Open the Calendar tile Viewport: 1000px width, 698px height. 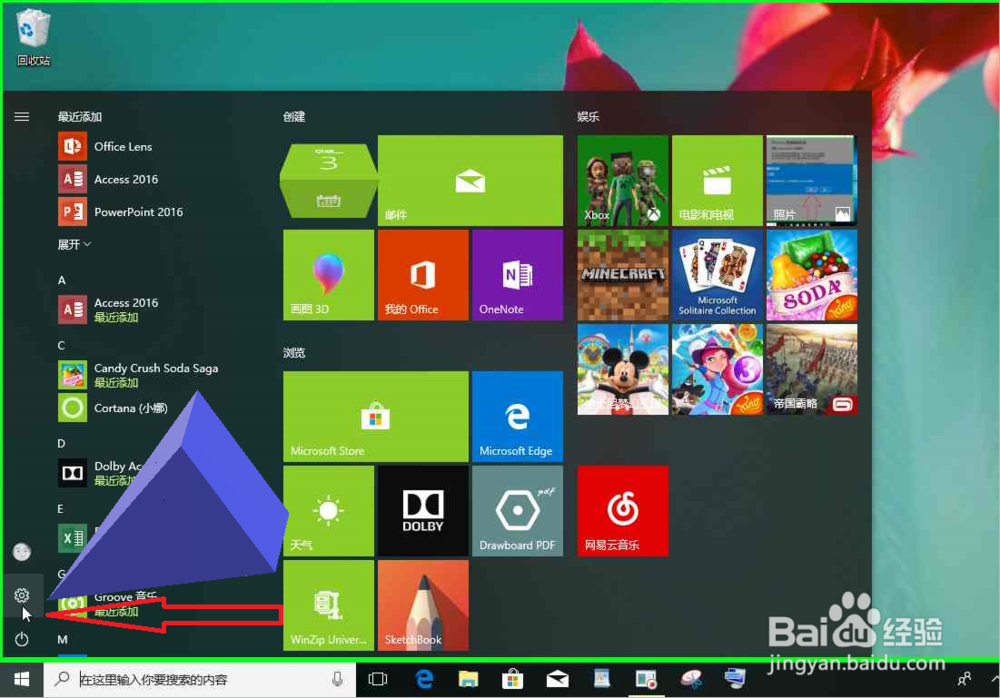point(328,181)
